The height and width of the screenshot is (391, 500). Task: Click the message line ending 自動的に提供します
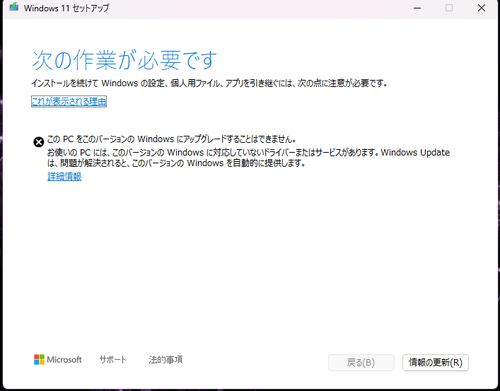[176, 163]
